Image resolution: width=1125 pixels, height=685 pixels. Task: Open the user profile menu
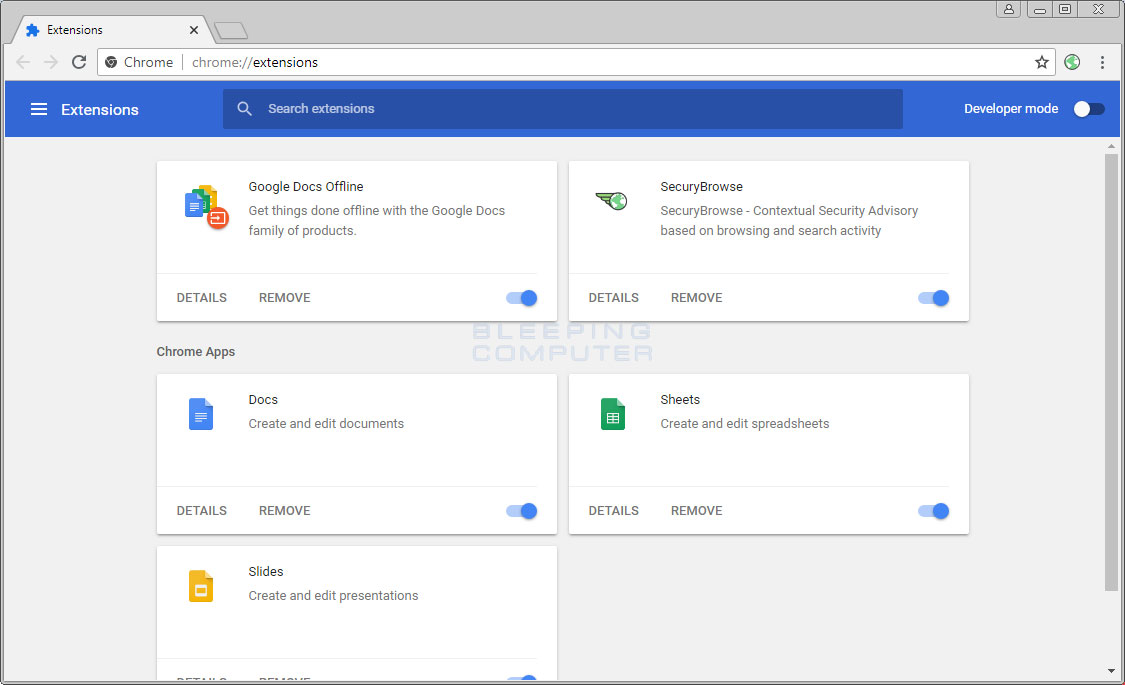[x=1008, y=9]
